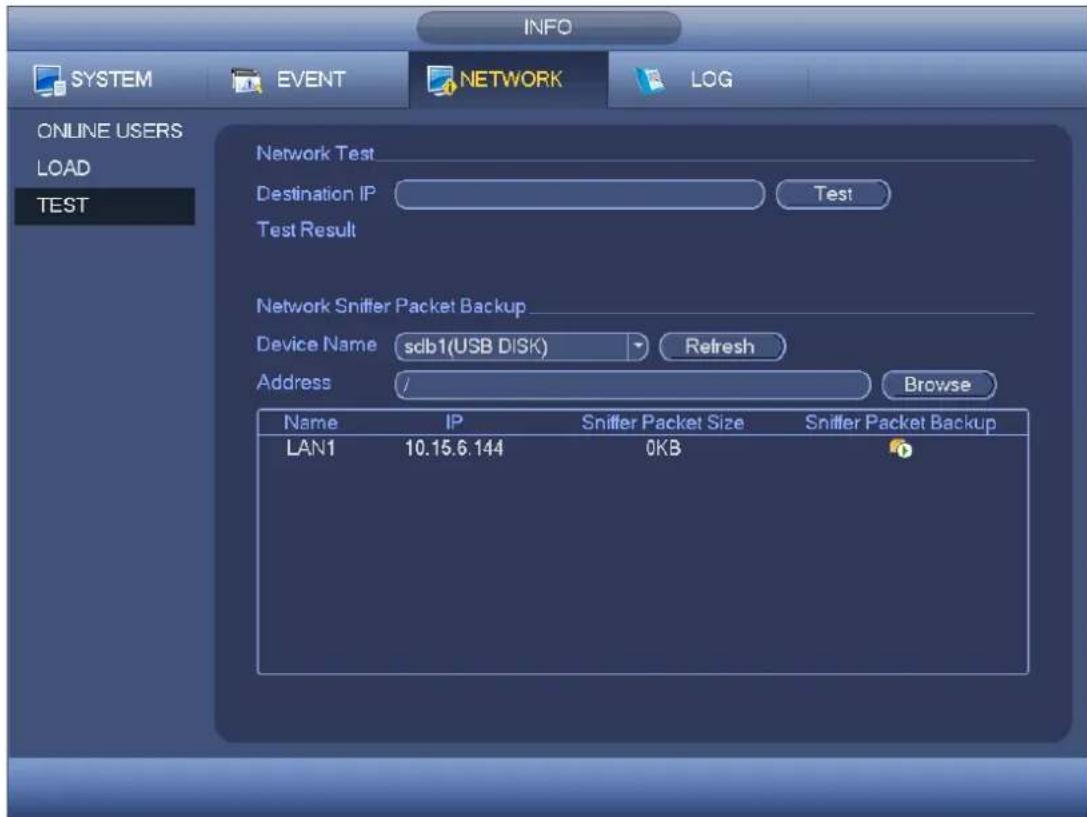Click the Network Sniffer Packet Backup heading
Viewport: 1087px width, 817px height.
click(391, 306)
